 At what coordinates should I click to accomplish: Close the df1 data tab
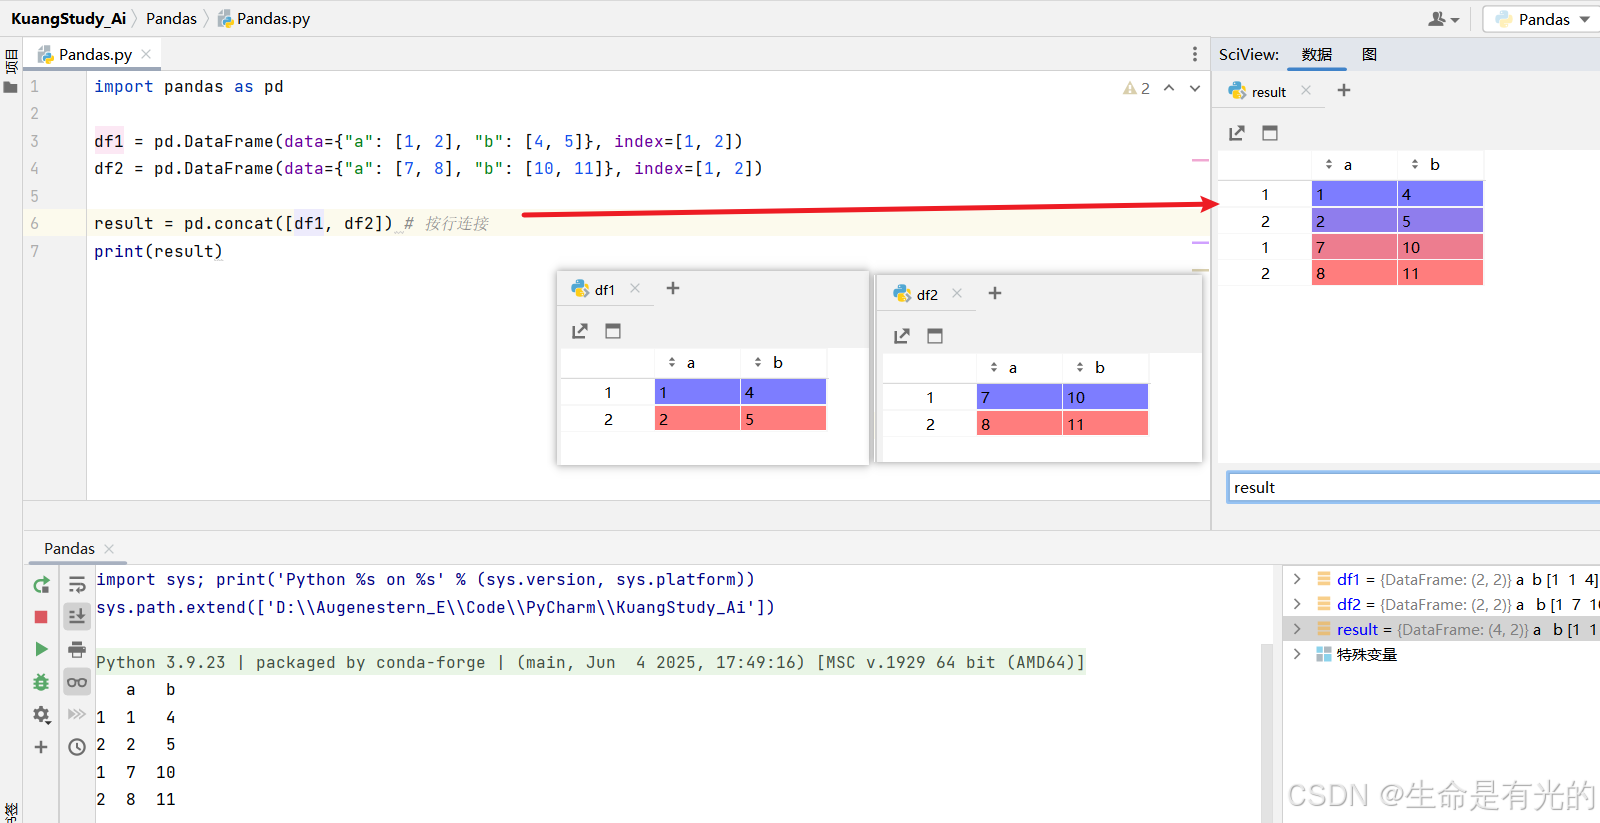(635, 288)
